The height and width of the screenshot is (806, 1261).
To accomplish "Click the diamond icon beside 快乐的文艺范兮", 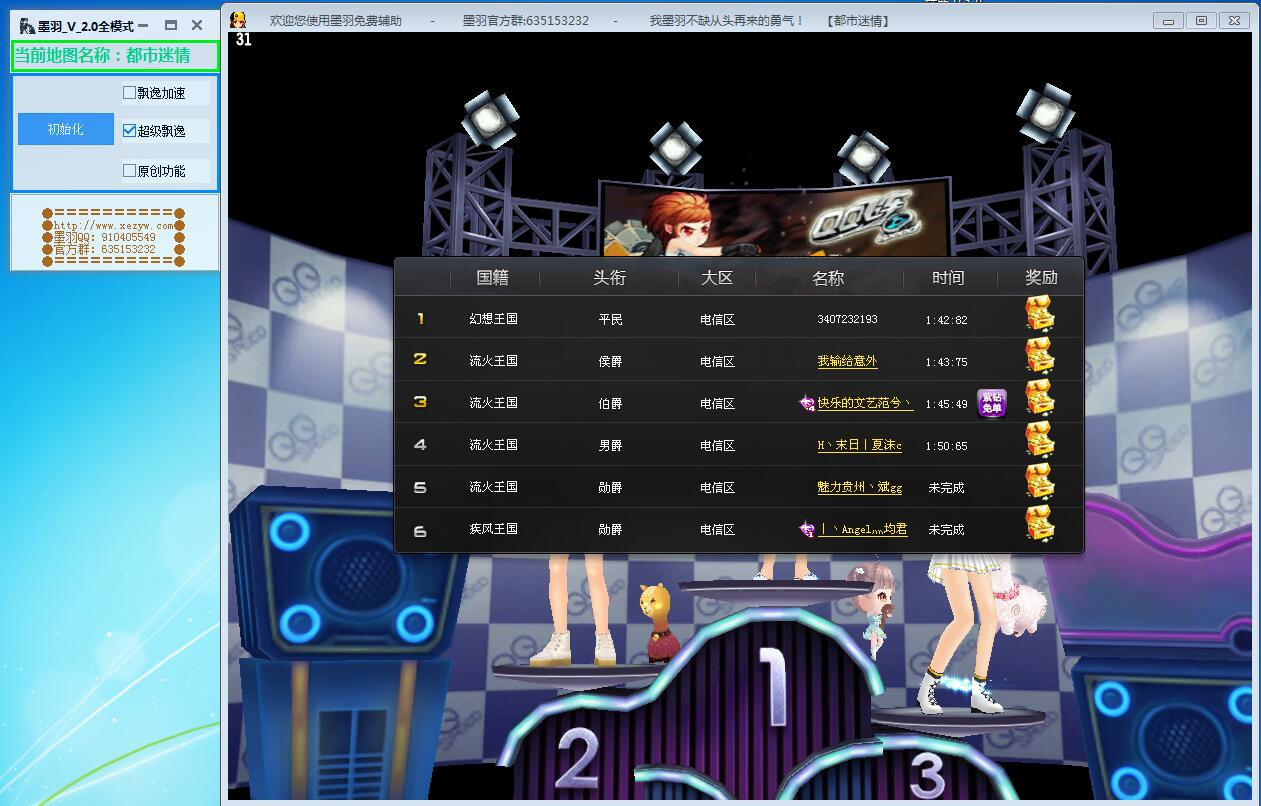I will (807, 404).
